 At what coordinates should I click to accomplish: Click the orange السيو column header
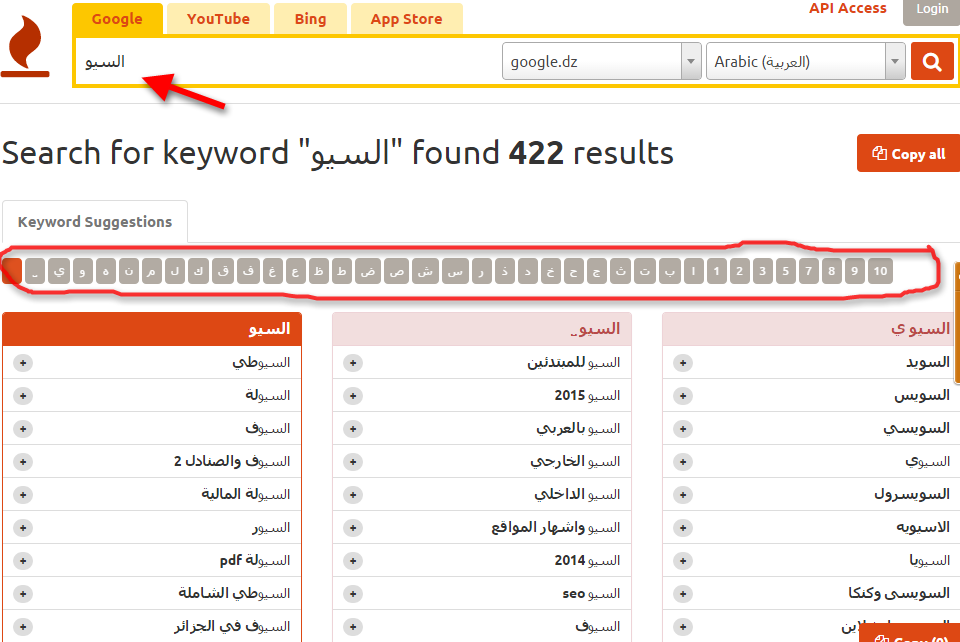tap(152, 329)
